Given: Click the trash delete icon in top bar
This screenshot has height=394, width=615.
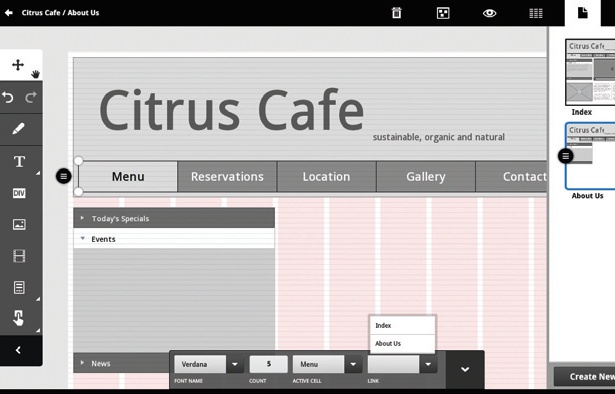Looking at the screenshot, I should (397, 13).
